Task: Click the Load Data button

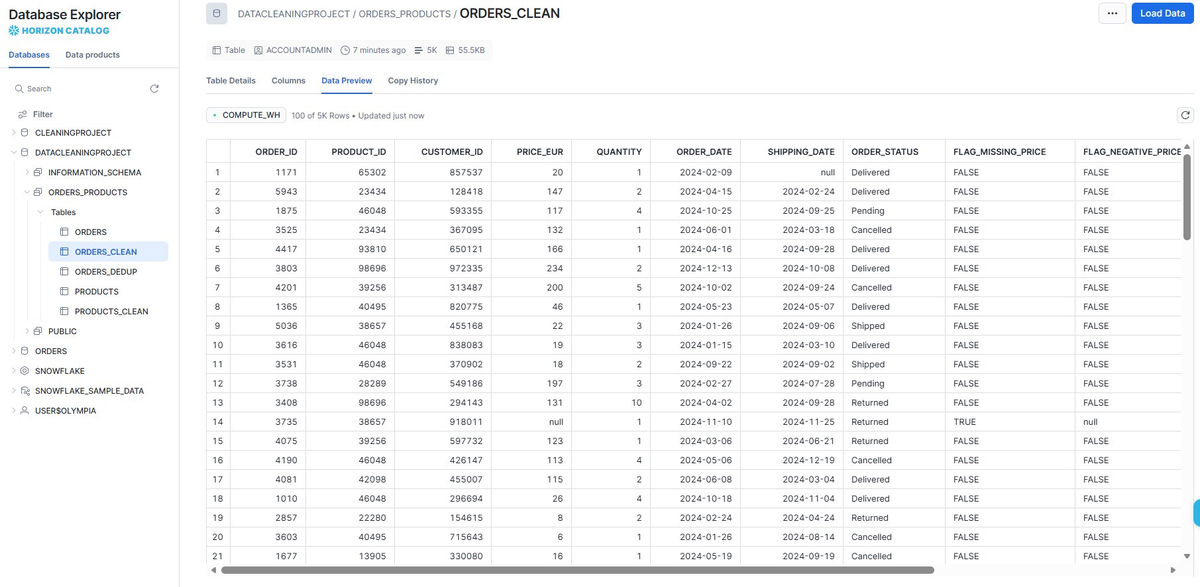Action: click(x=1163, y=13)
